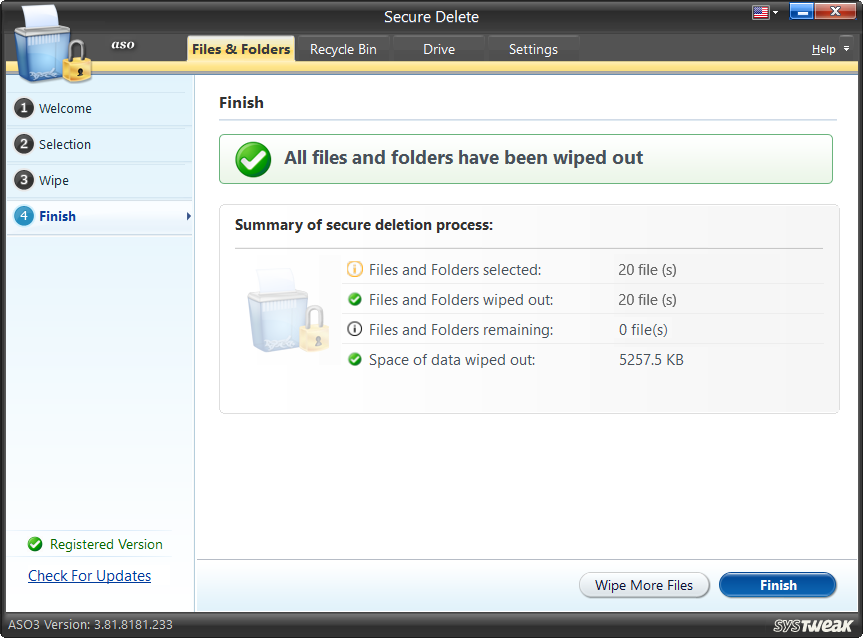This screenshot has width=864, height=639.
Task: Open the Check For Updates link
Action: 89,575
